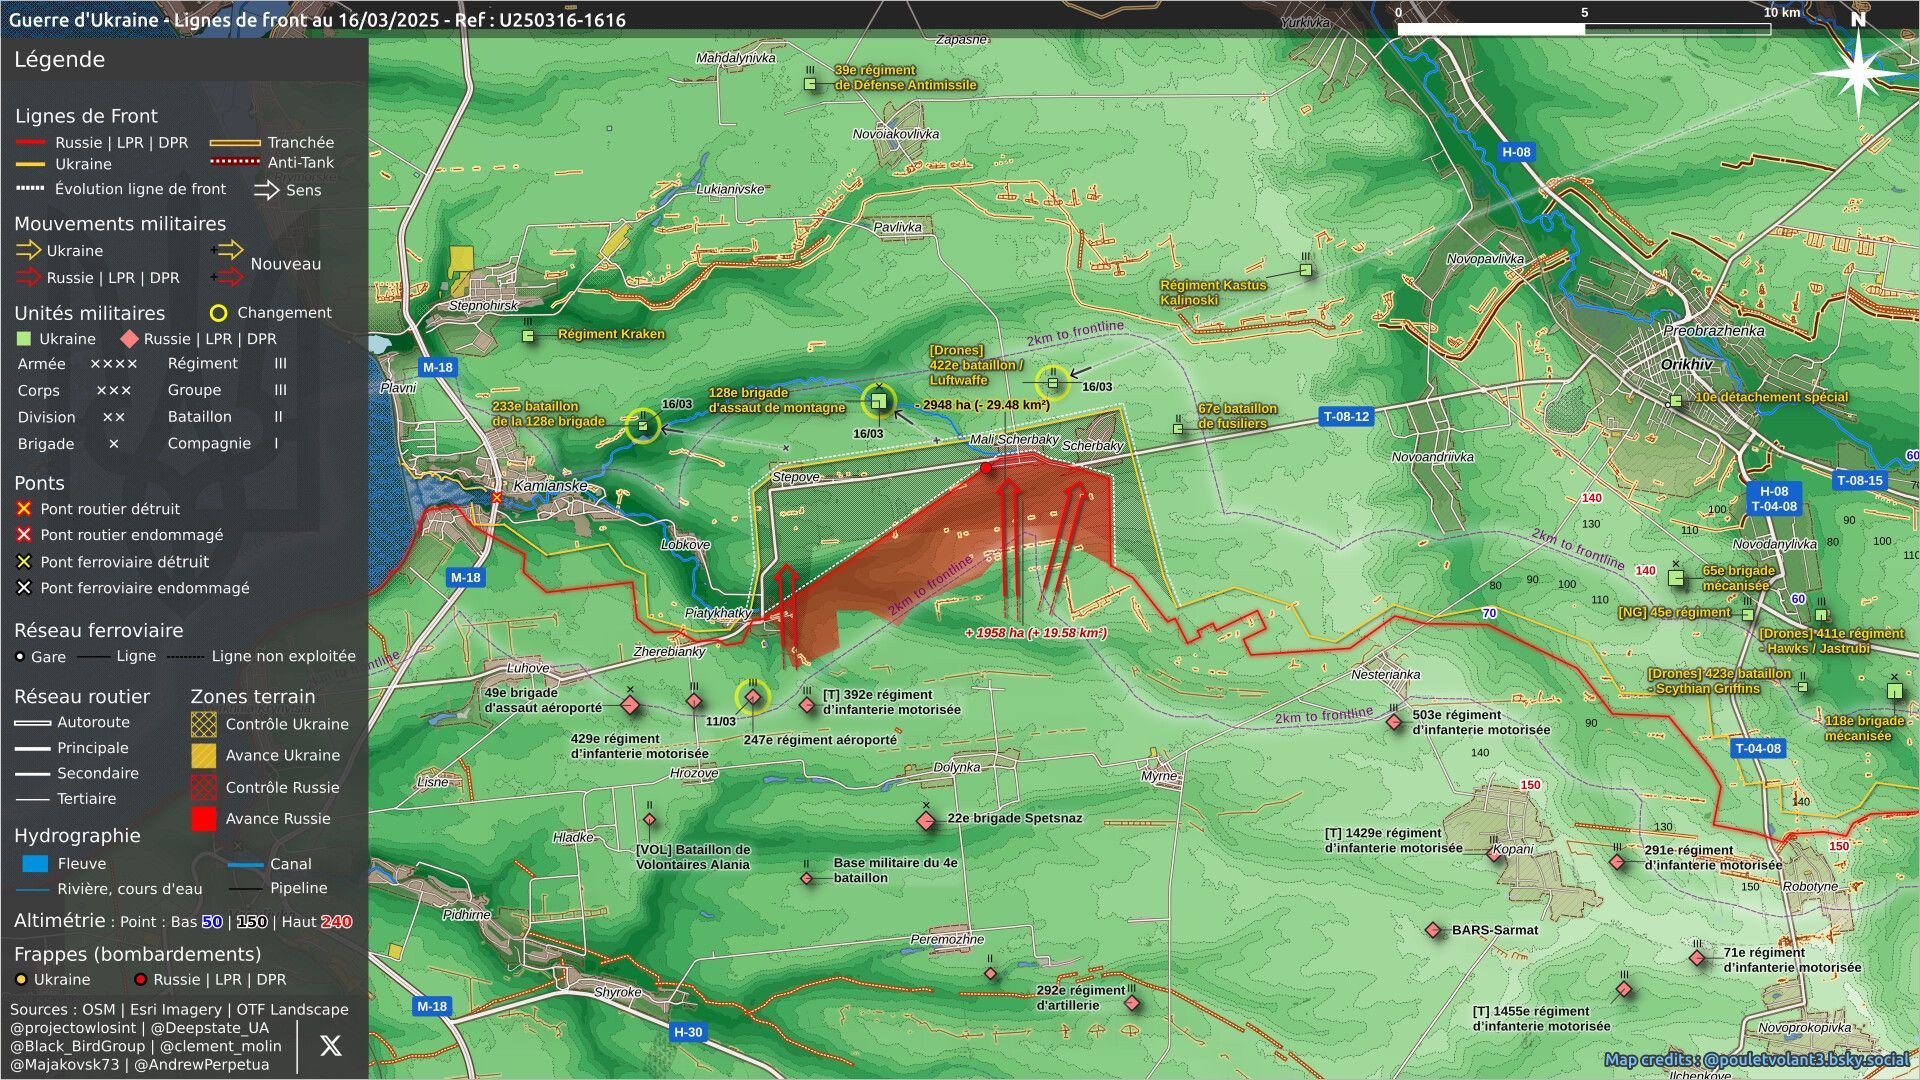Click the T-08-12 road shield
The width and height of the screenshot is (1920, 1080).
[1346, 416]
